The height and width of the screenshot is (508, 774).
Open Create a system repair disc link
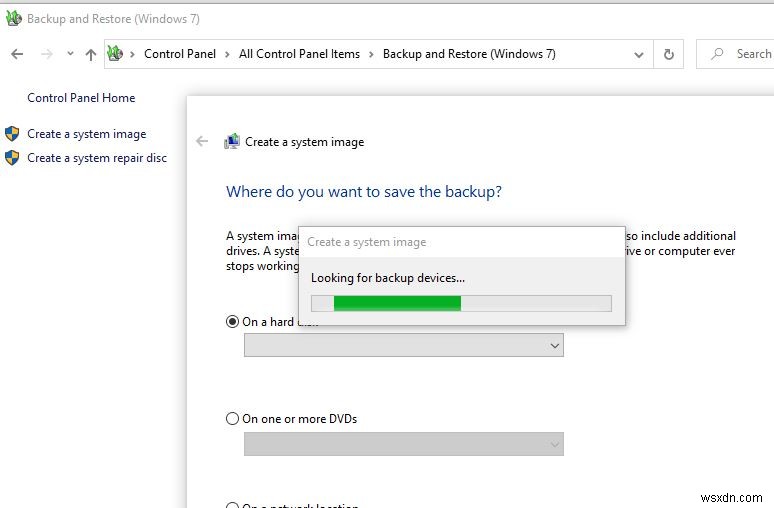click(x=97, y=158)
